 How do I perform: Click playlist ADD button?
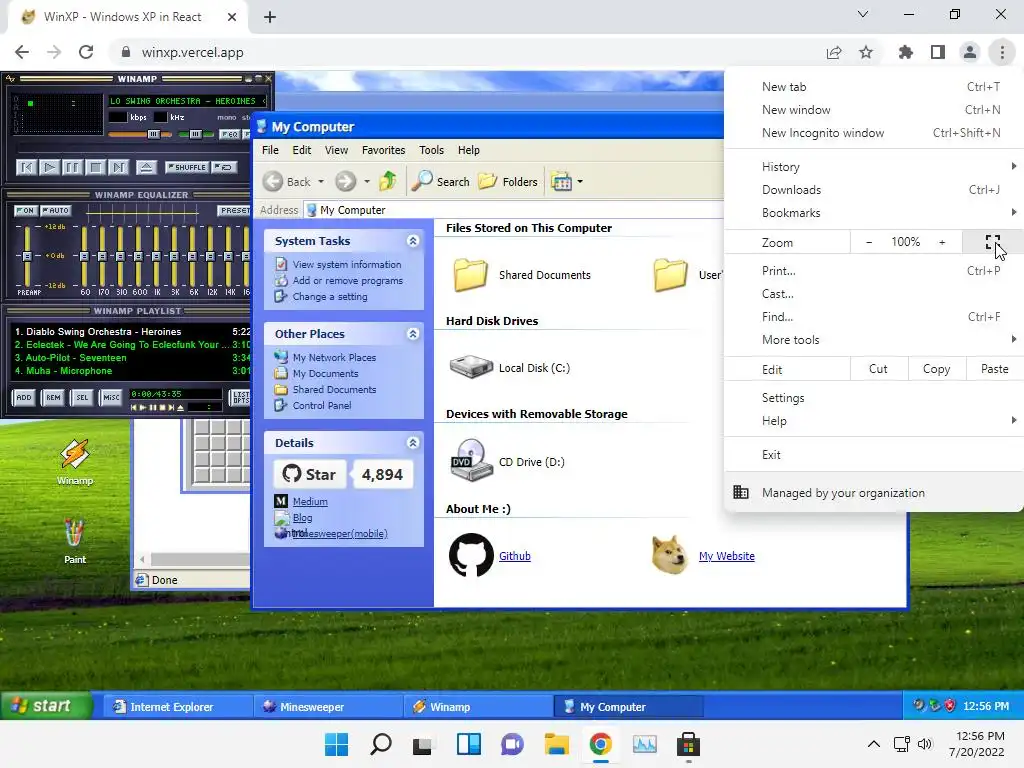[24, 397]
